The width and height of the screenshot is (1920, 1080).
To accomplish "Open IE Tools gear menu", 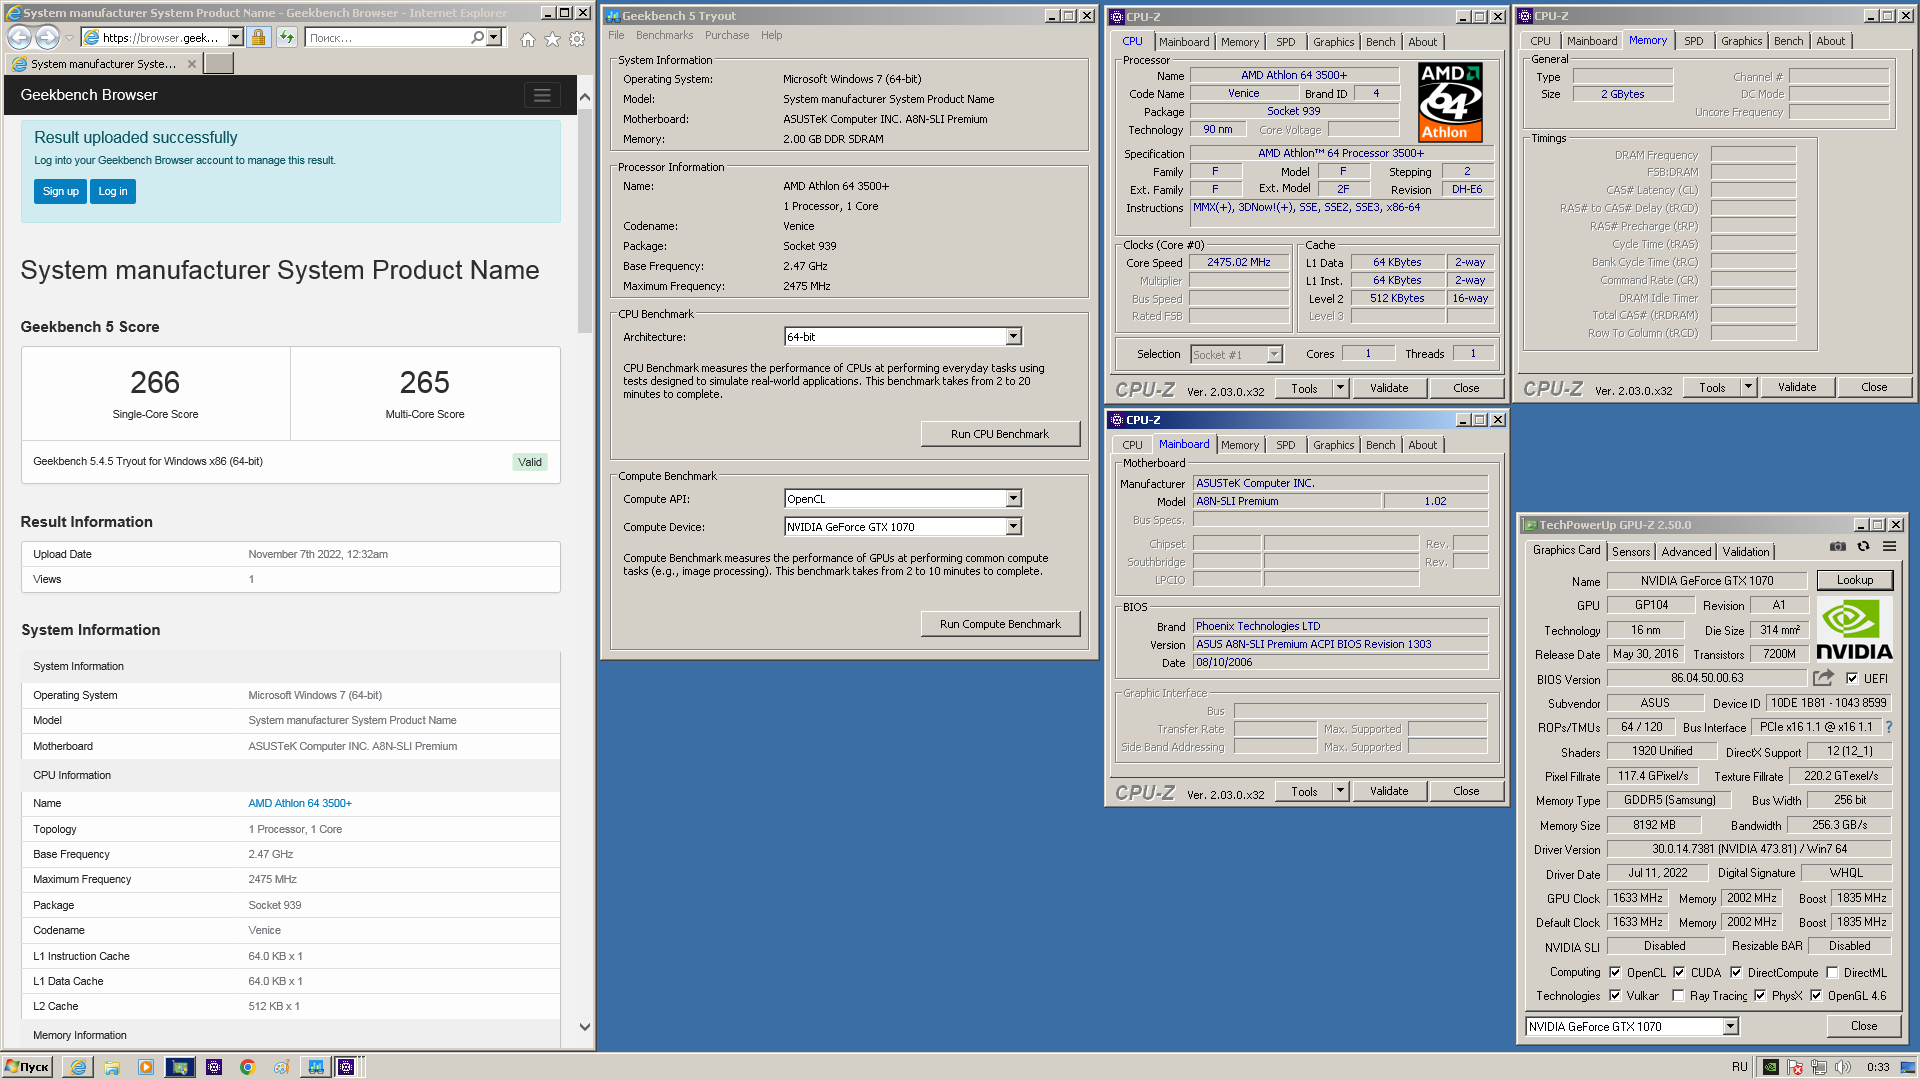I will click(577, 39).
